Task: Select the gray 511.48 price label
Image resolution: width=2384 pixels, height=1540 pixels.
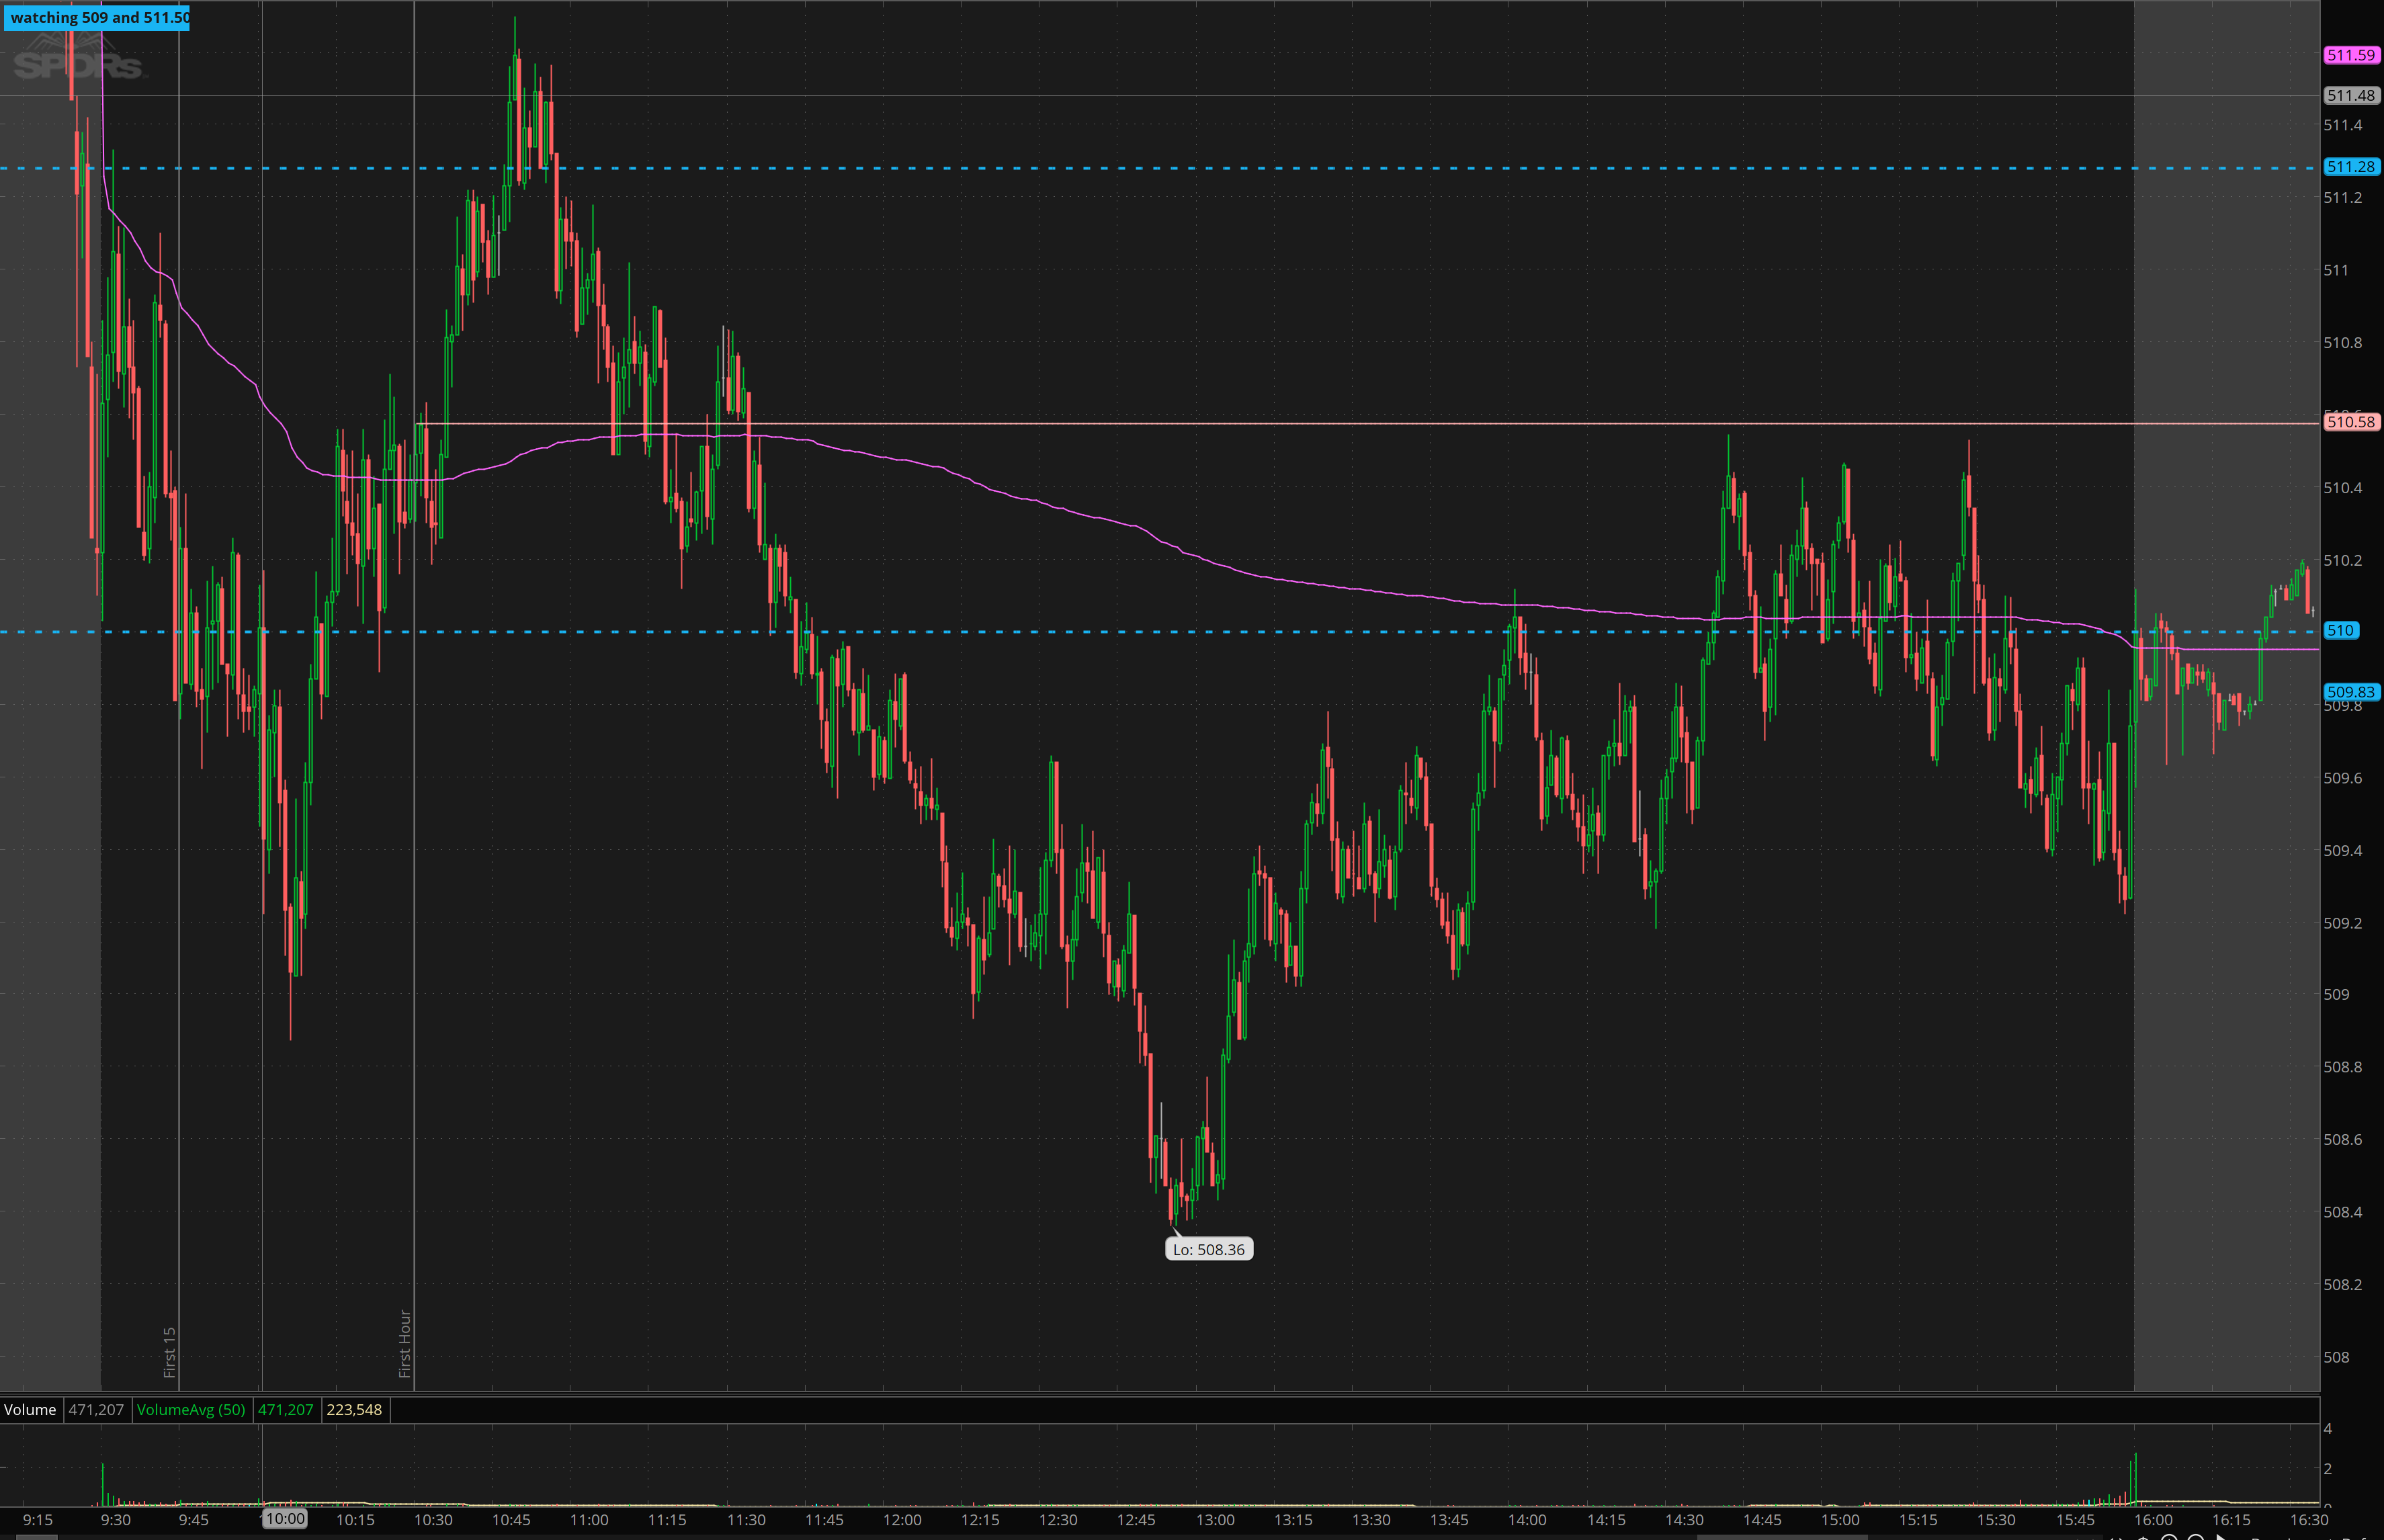Action: click(2350, 95)
